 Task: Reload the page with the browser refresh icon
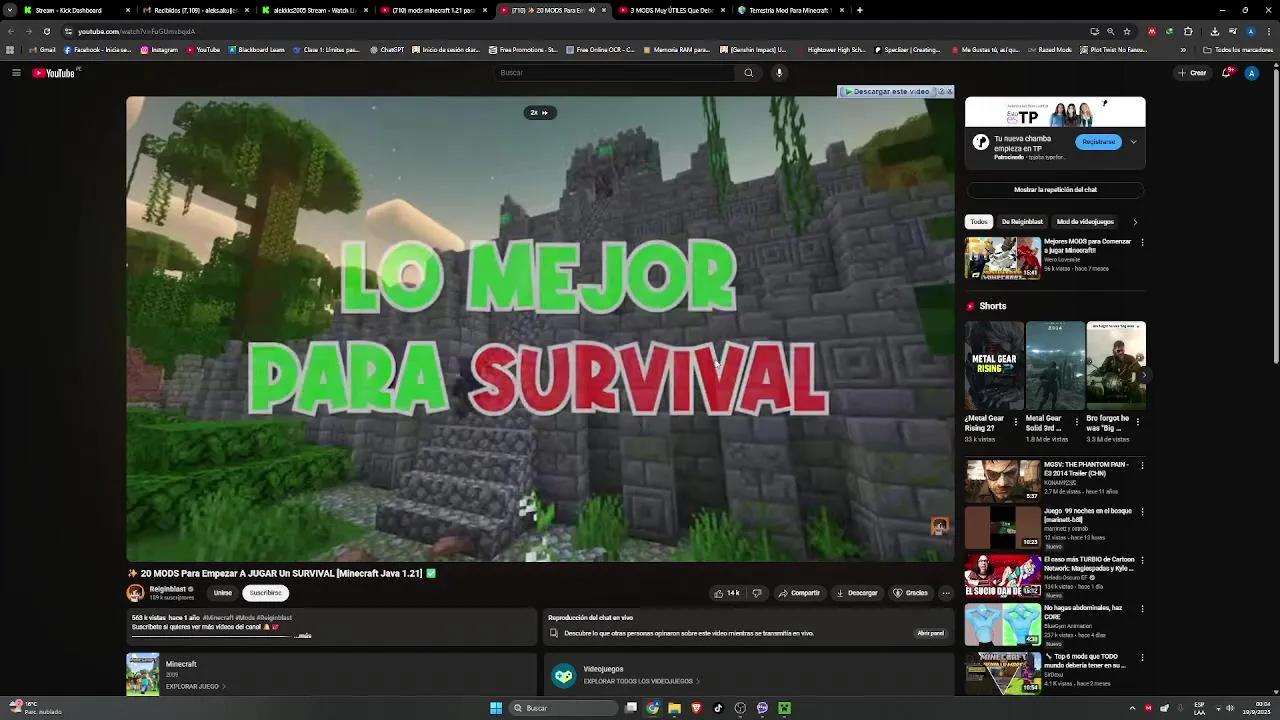coord(46,31)
